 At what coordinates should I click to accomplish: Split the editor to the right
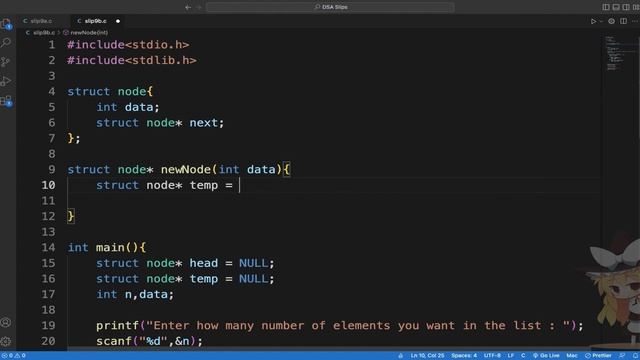623,21
